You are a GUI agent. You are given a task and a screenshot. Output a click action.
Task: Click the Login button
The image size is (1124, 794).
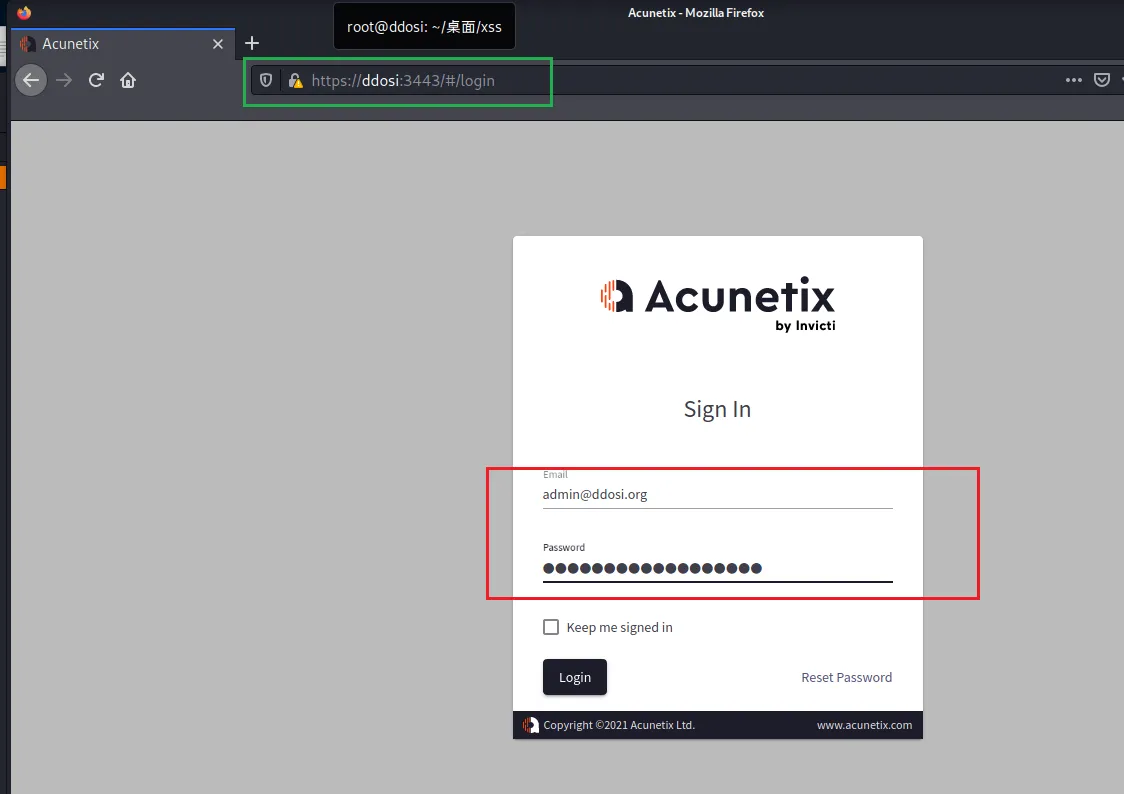click(x=575, y=677)
